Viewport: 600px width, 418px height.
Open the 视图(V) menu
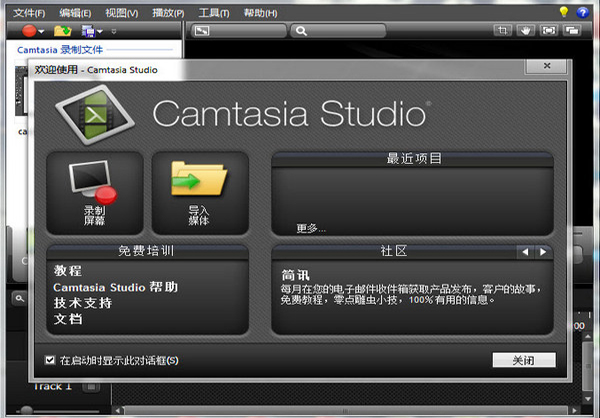click(x=122, y=13)
